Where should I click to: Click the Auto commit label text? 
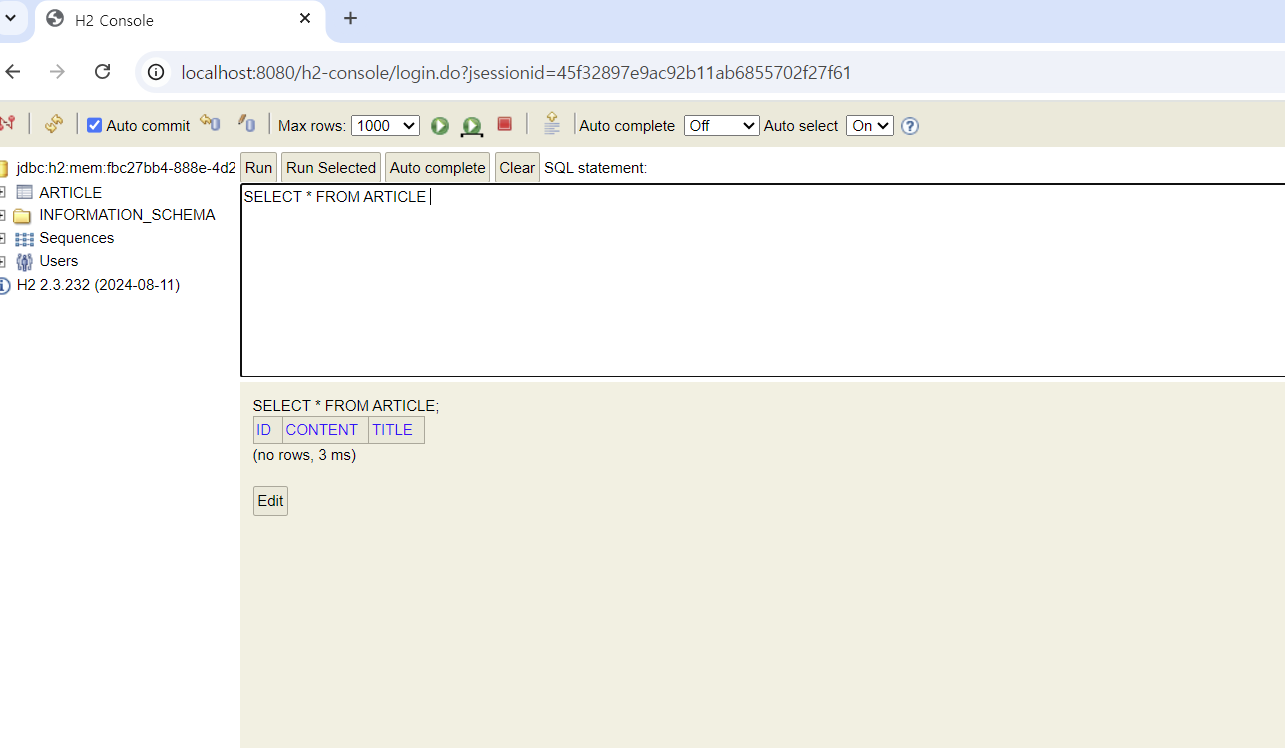148,126
